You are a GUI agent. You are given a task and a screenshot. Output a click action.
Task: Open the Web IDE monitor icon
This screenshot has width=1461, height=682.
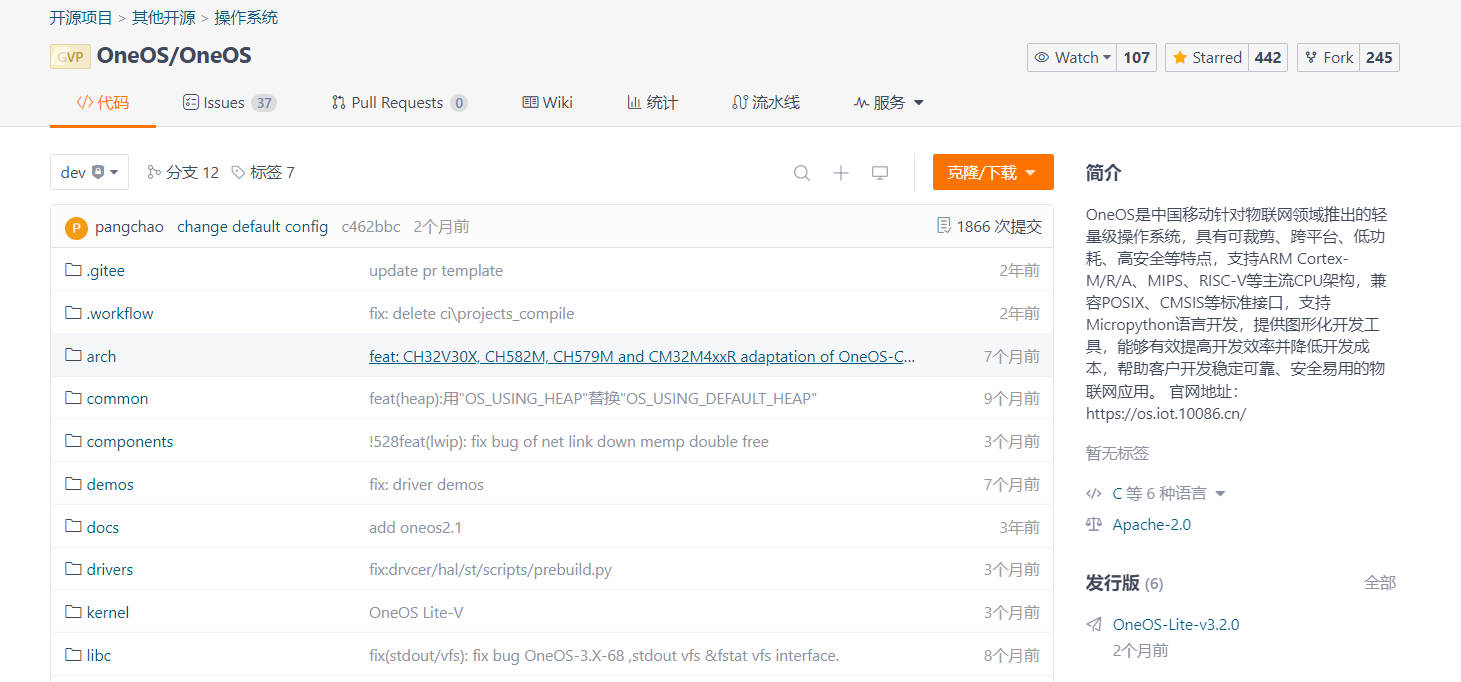(x=880, y=173)
